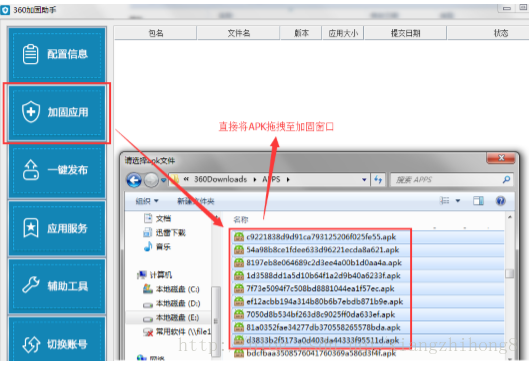Open the 辅助工具 wrench section
The width and height of the screenshot is (529, 365).
pos(57,286)
